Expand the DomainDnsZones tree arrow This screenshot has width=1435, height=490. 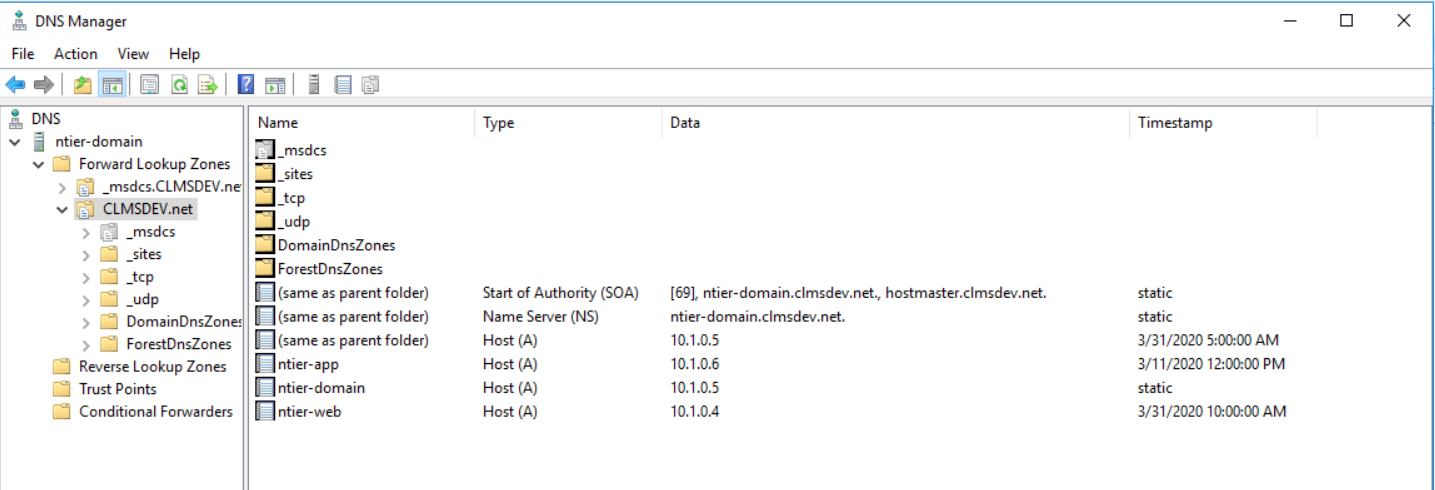point(86,322)
